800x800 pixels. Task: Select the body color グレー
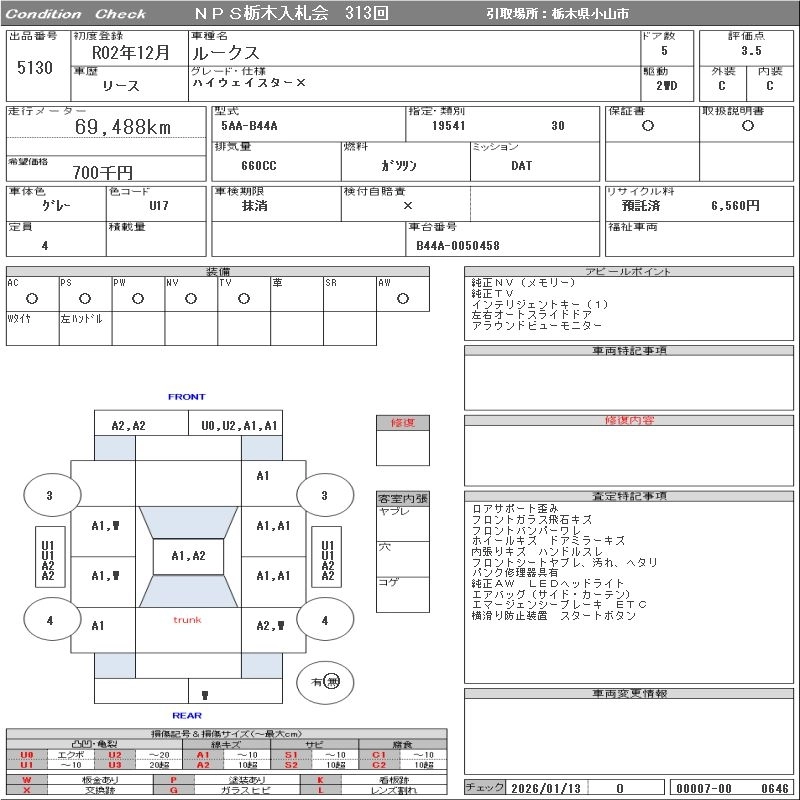point(56,206)
